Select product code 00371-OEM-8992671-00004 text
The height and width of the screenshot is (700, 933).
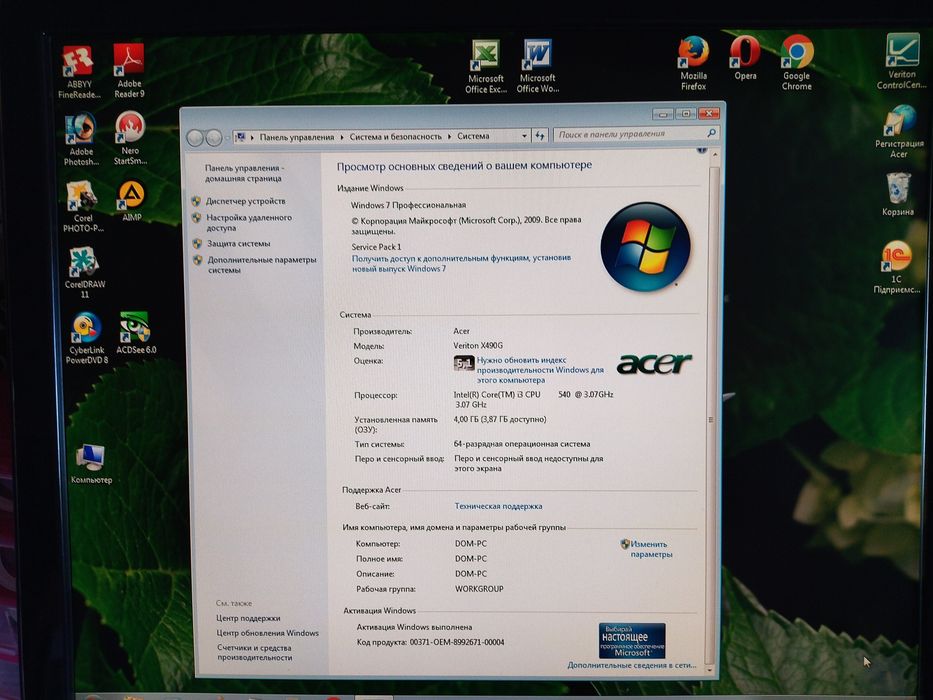click(457, 642)
